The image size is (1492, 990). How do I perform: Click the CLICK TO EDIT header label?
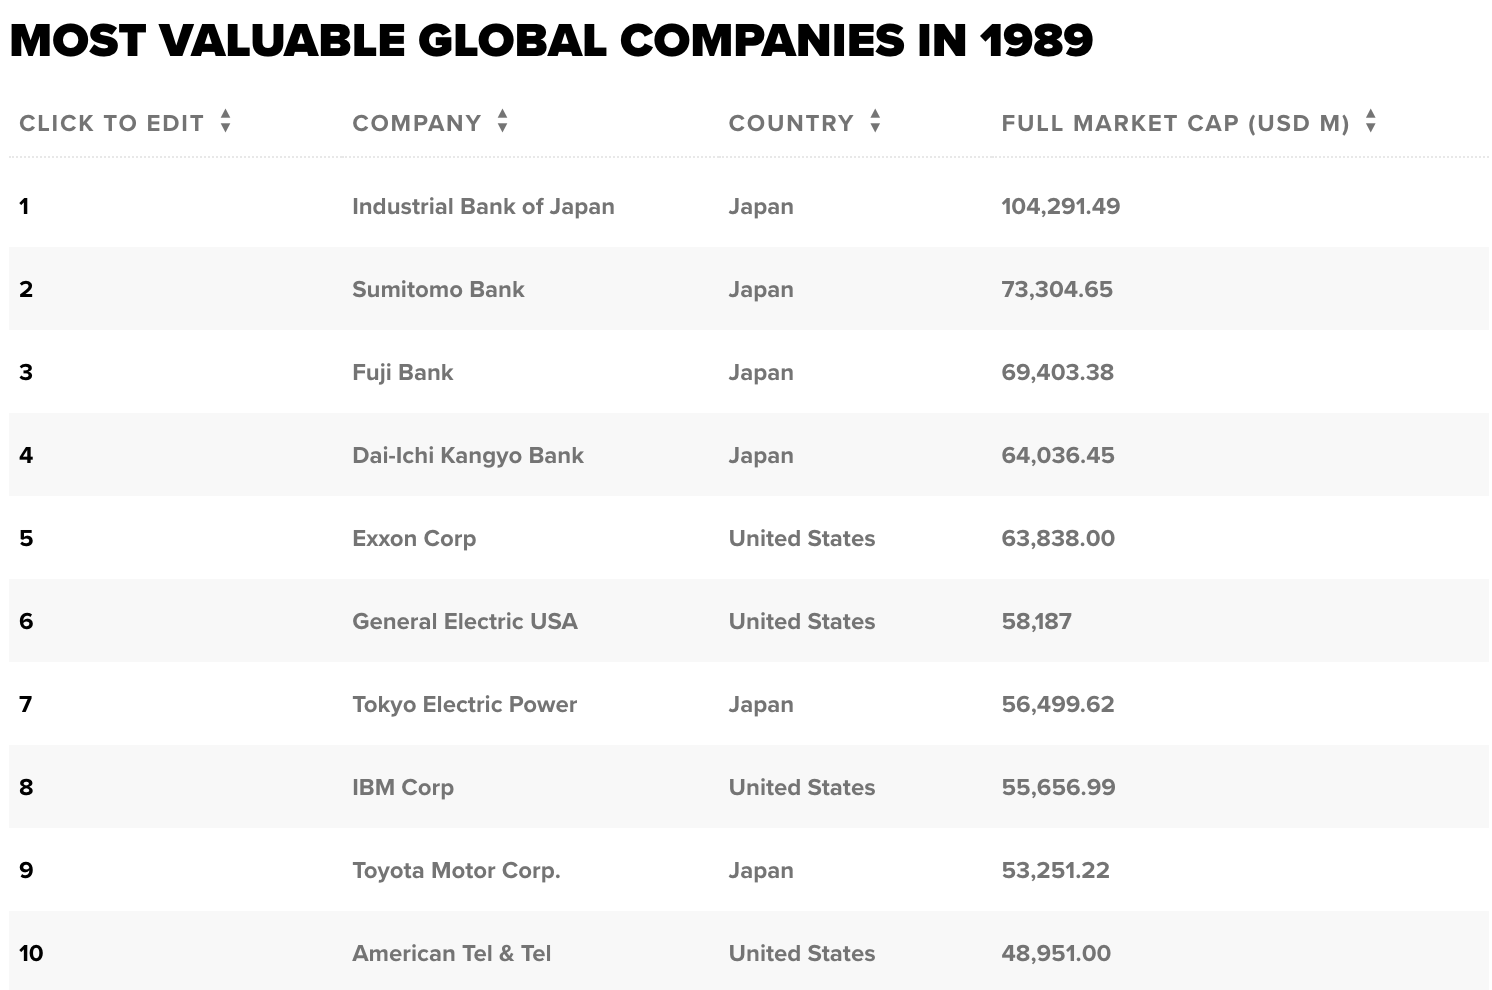coord(111,123)
